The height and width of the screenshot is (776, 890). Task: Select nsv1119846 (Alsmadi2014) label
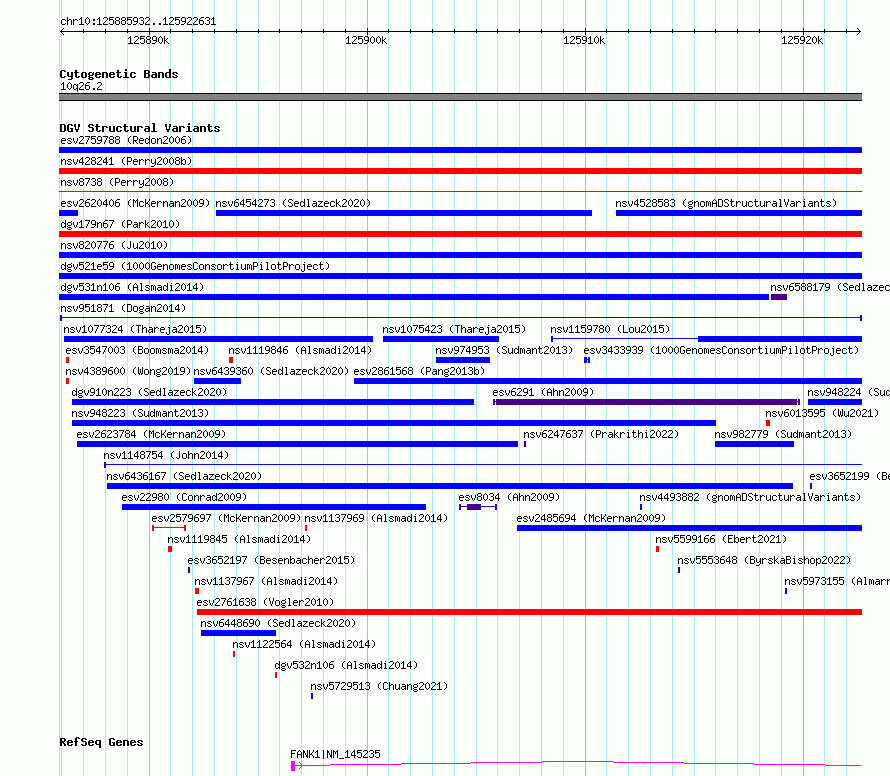point(300,350)
